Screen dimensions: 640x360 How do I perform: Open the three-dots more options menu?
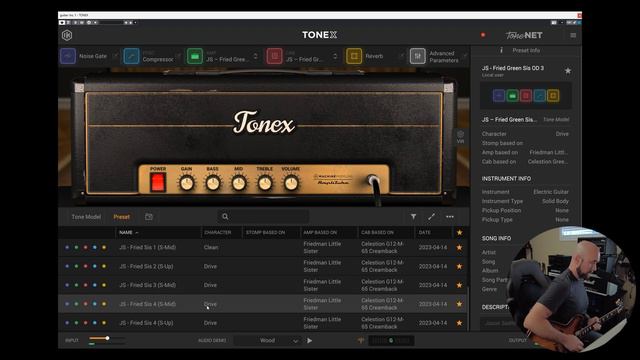tap(450, 217)
